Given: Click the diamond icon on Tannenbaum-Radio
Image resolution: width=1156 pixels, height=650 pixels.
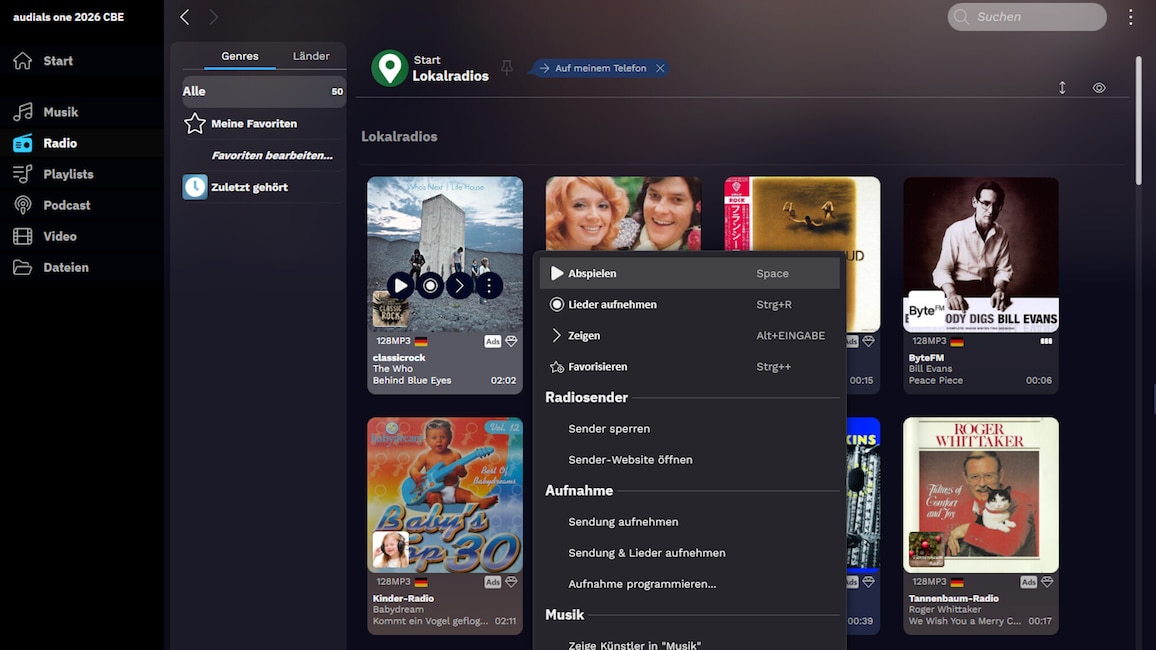Looking at the screenshot, I should tap(1047, 582).
